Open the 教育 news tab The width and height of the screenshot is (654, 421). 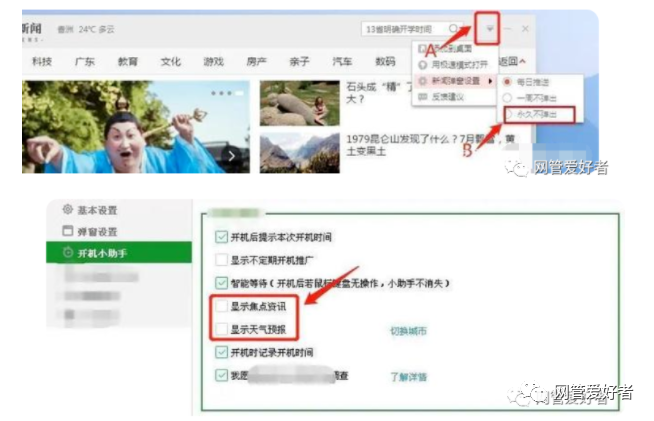pyautogui.click(x=128, y=61)
